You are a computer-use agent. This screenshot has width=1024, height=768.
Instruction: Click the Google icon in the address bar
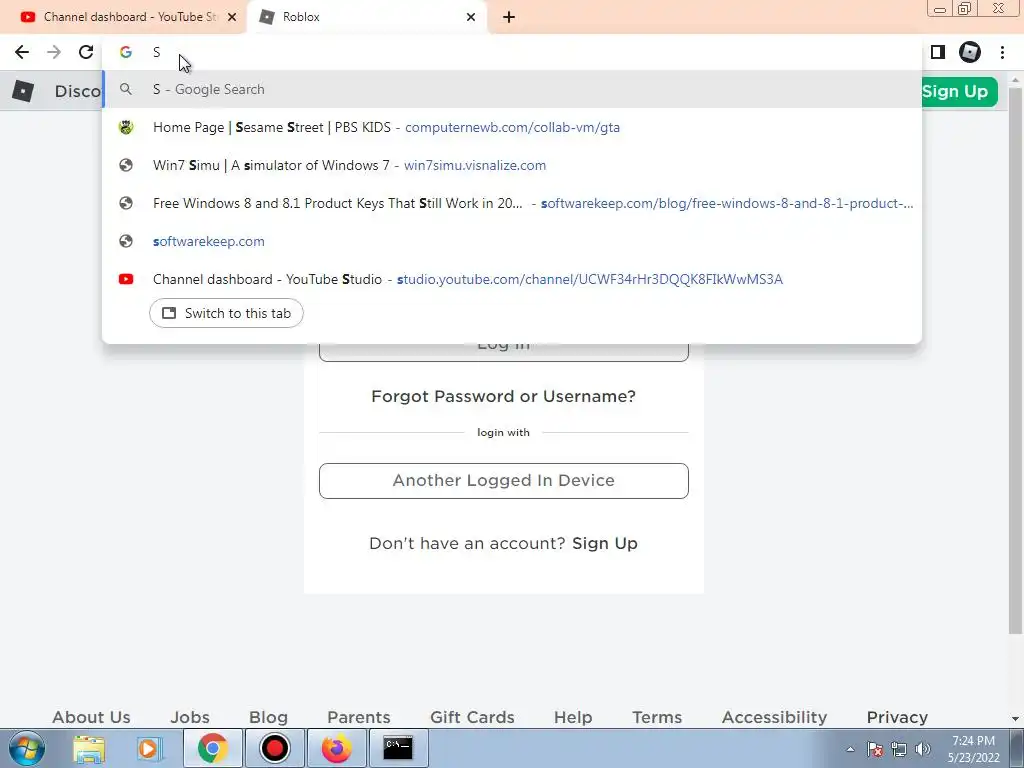[125, 52]
